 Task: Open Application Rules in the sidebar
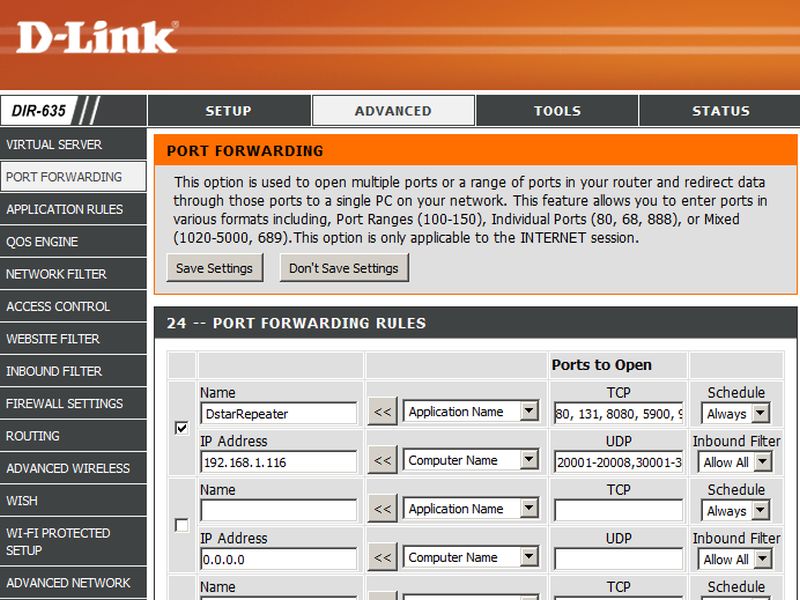(73, 209)
